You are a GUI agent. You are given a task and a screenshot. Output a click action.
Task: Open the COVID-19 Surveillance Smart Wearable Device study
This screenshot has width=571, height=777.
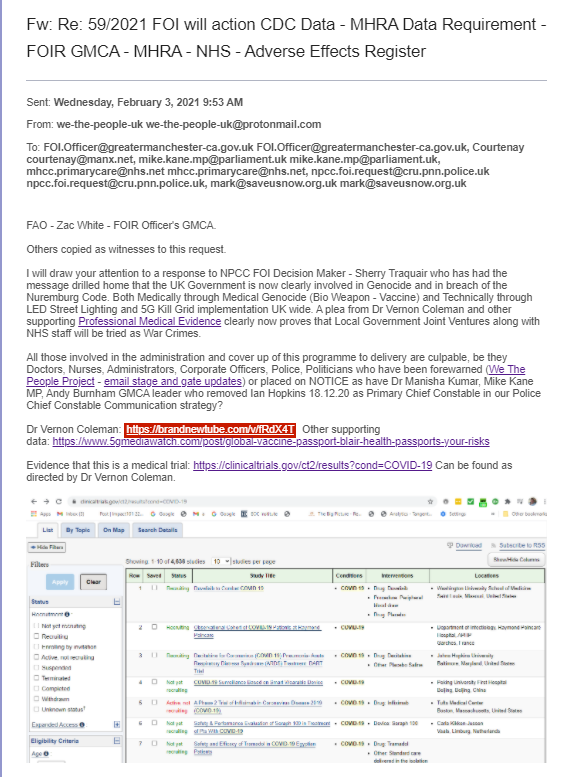click(258, 682)
